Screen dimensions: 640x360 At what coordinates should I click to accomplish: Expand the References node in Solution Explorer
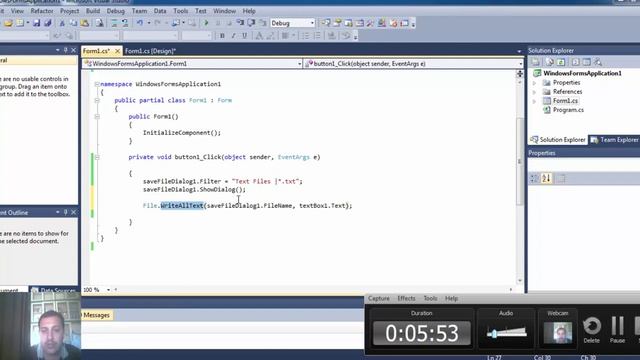pyautogui.click(x=534, y=92)
